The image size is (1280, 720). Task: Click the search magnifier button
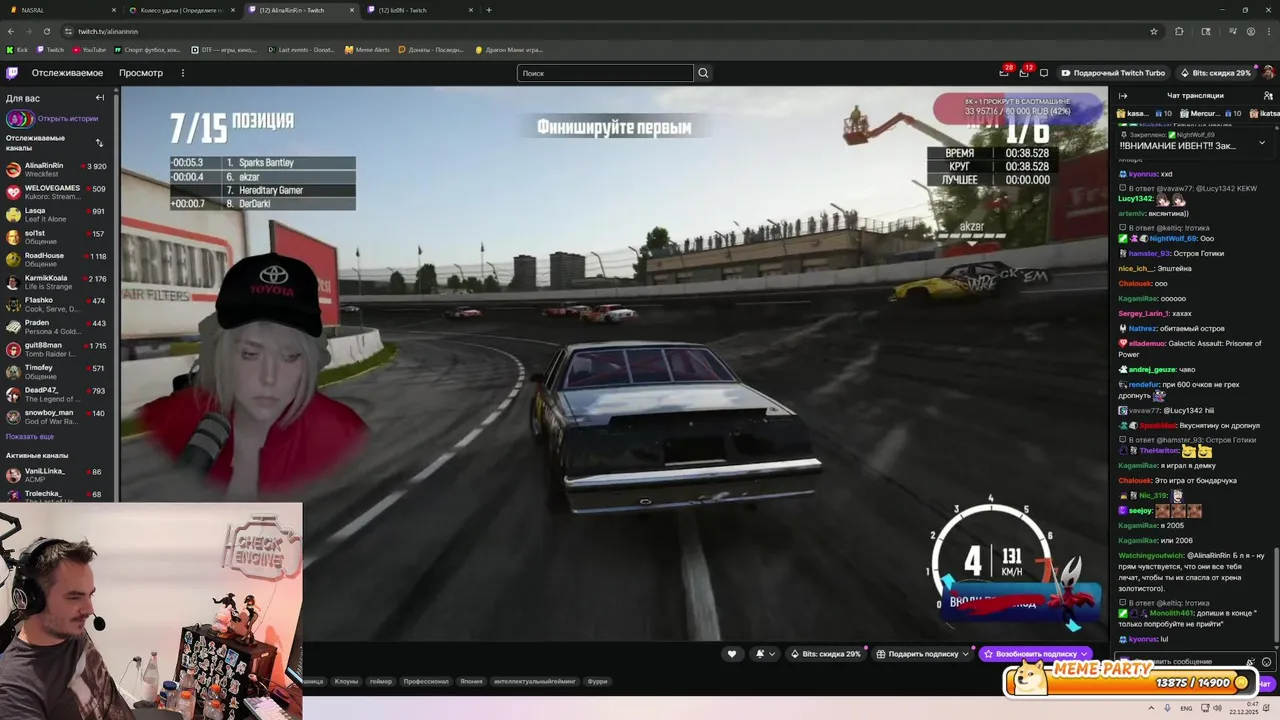703,73
